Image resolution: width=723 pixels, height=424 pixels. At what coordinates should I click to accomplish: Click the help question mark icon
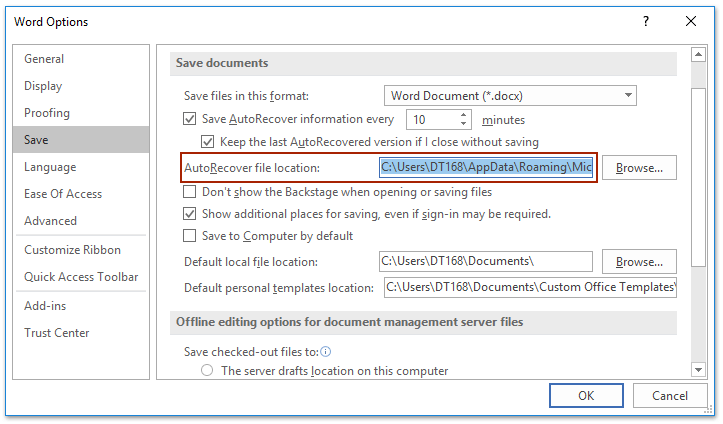(646, 21)
